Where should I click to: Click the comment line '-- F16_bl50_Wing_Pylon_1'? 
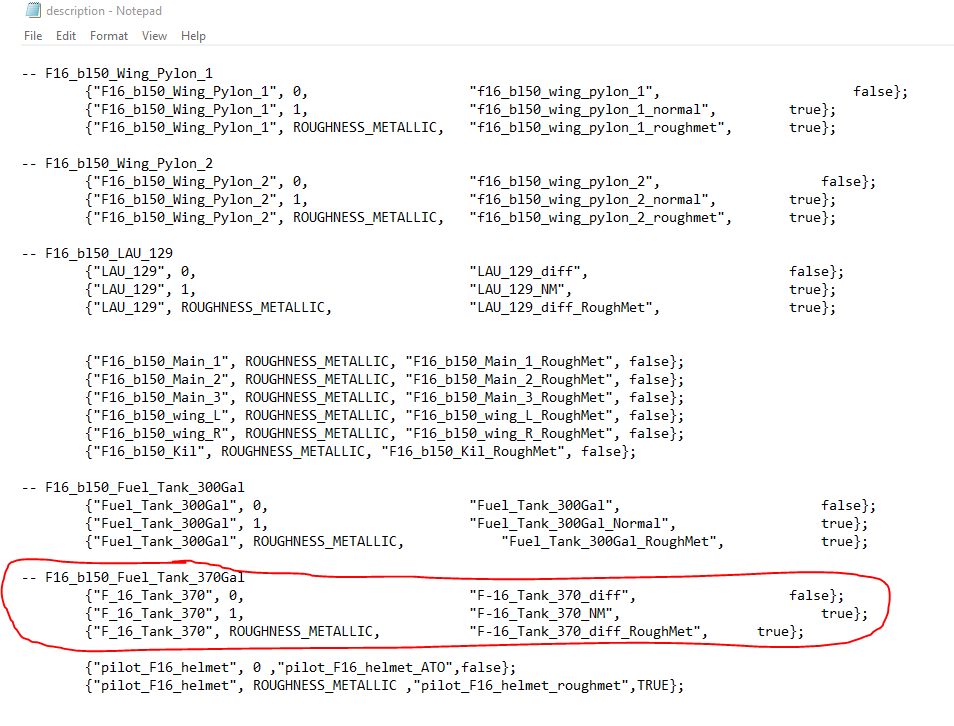(x=117, y=74)
